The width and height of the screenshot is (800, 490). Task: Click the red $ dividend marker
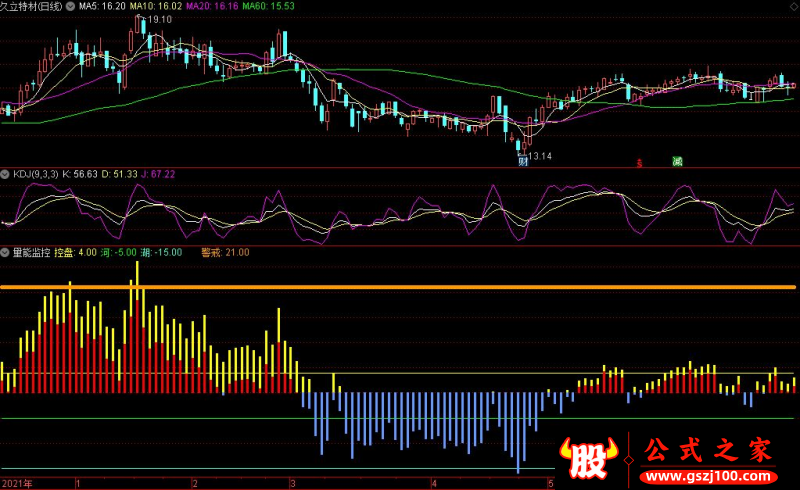[639, 163]
